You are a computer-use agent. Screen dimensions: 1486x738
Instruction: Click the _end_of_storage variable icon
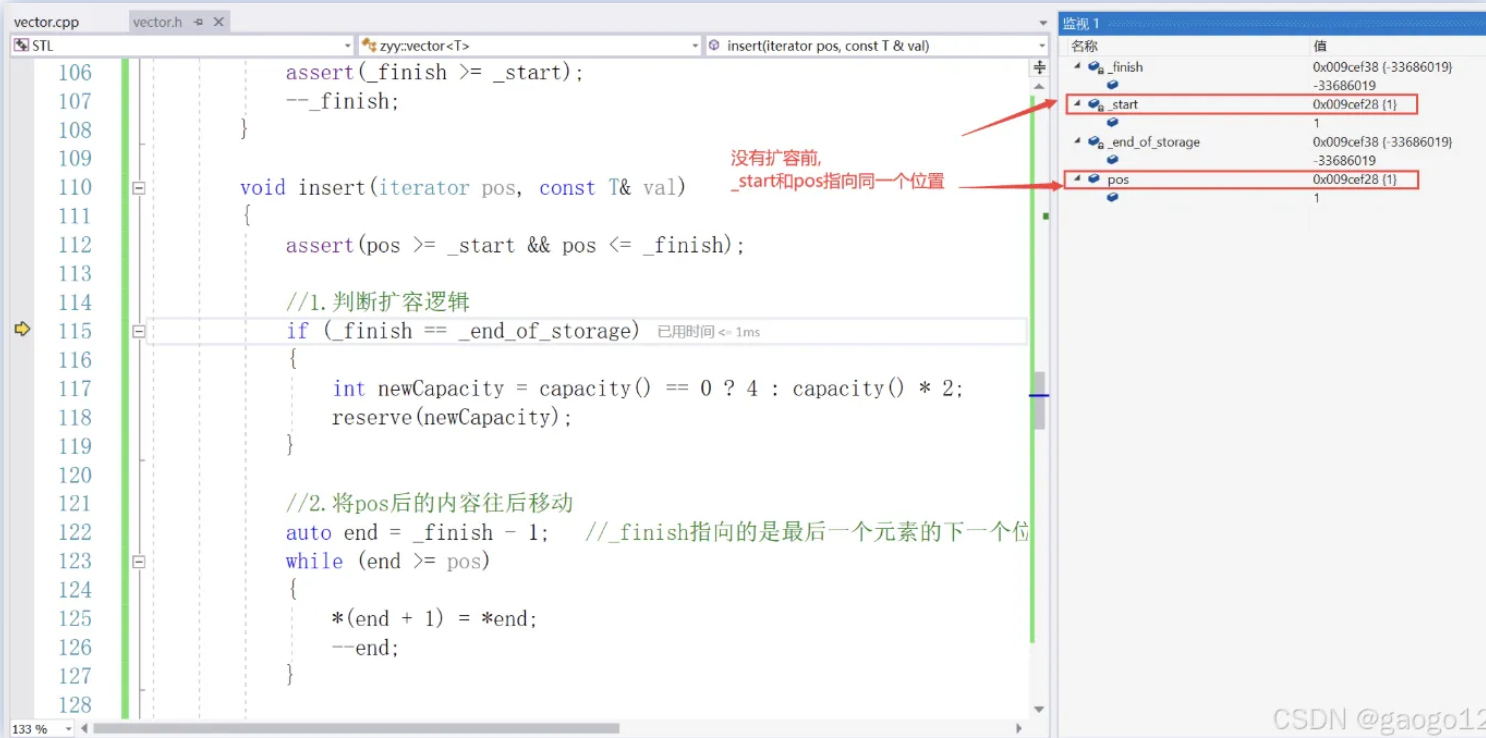coord(1096,143)
